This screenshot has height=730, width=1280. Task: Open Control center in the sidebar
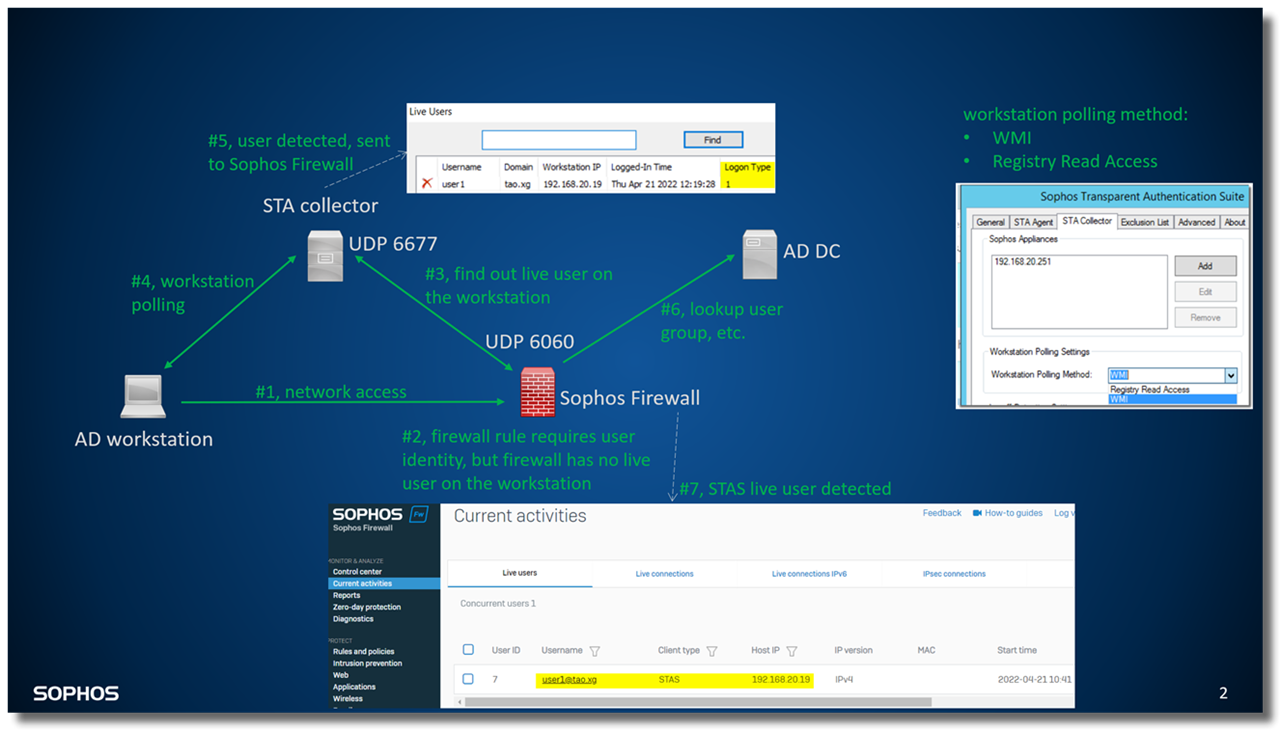tap(357, 572)
